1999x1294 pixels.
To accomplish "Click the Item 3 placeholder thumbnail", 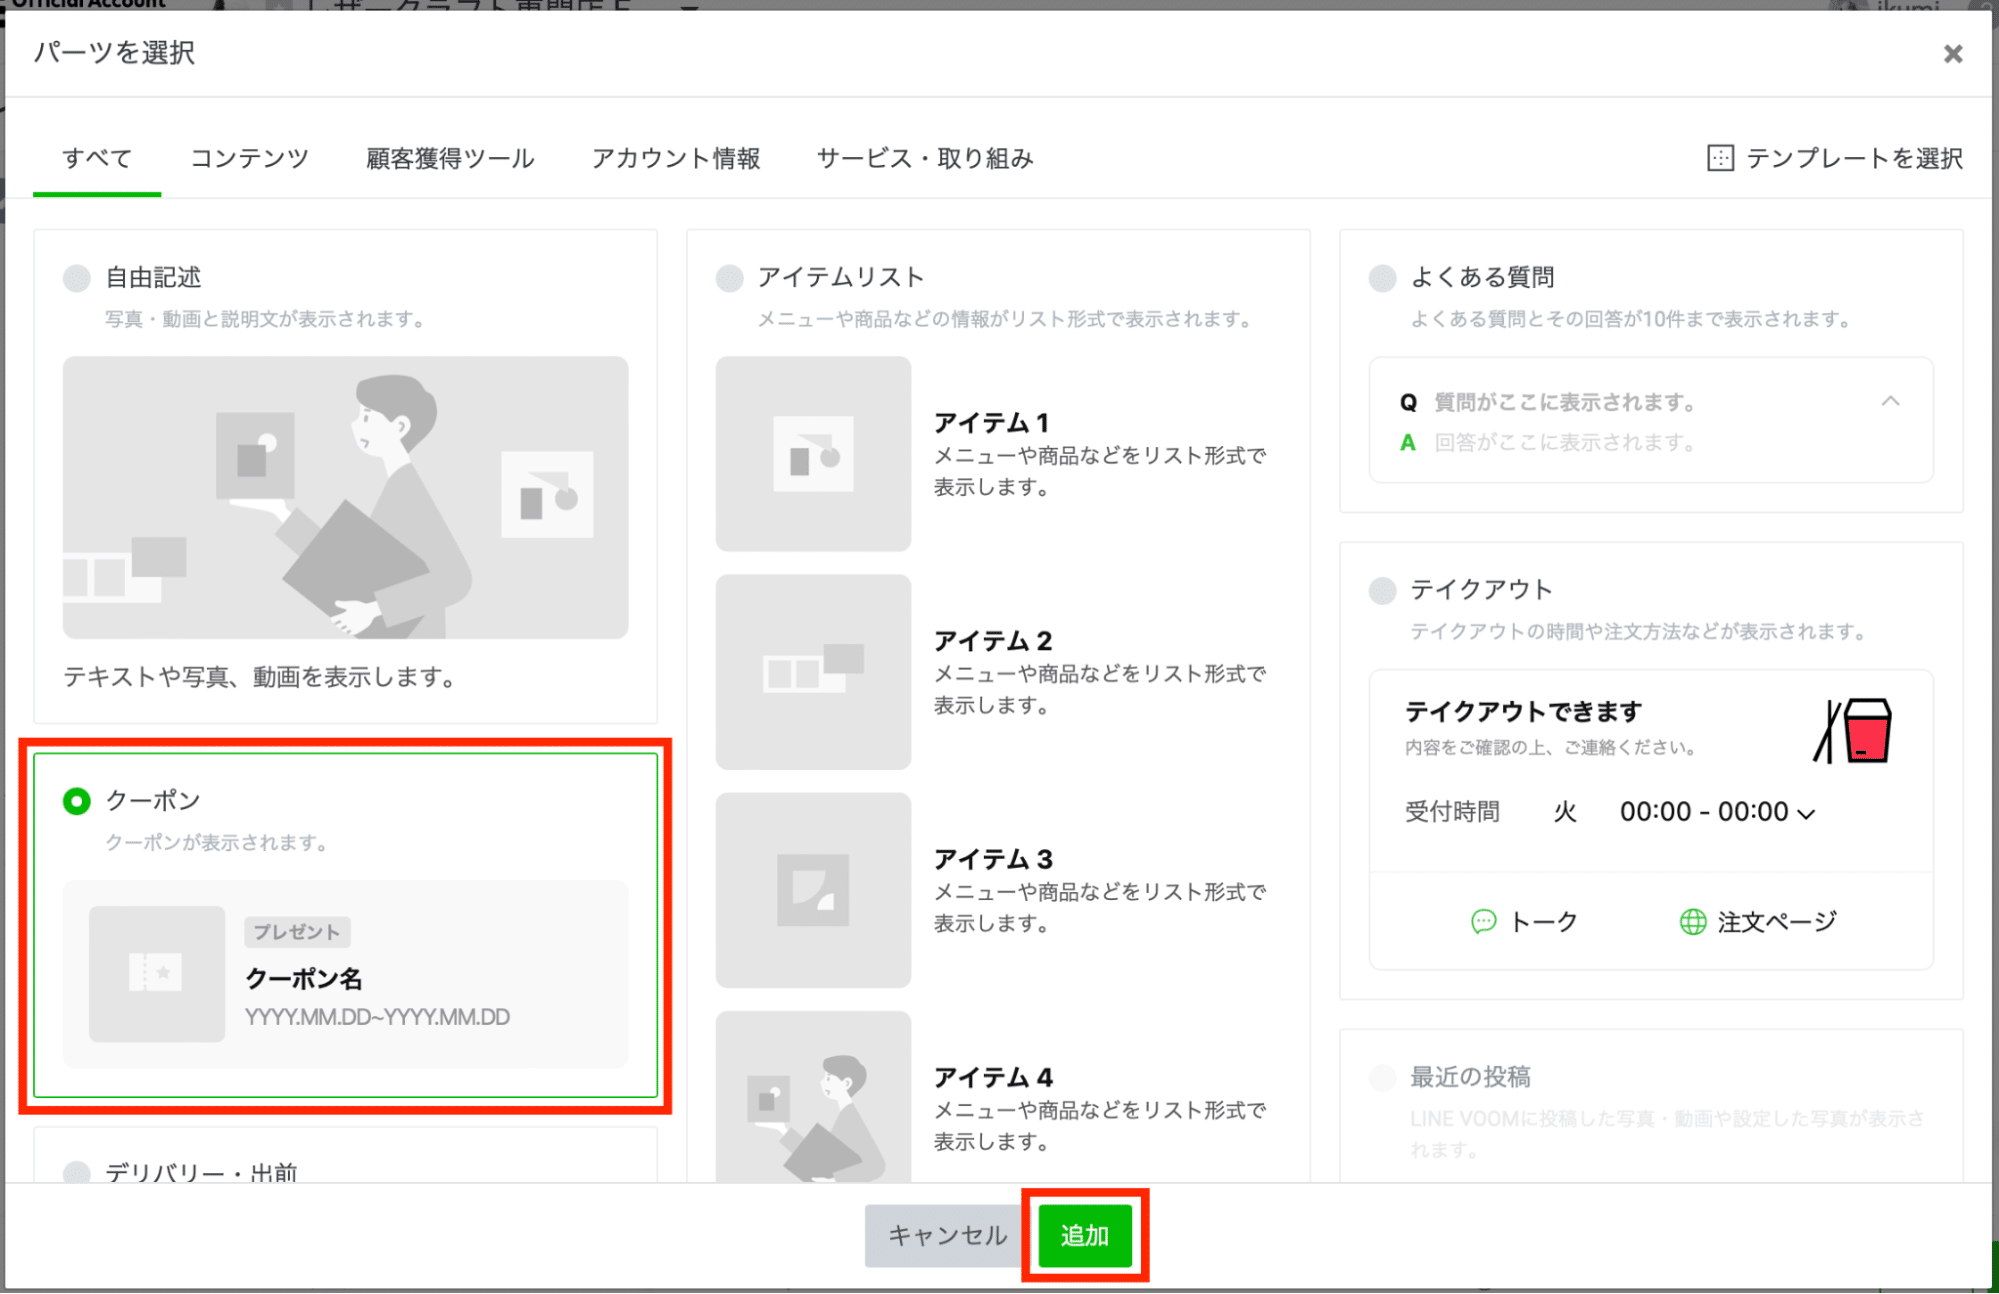I will pyautogui.click(x=813, y=890).
